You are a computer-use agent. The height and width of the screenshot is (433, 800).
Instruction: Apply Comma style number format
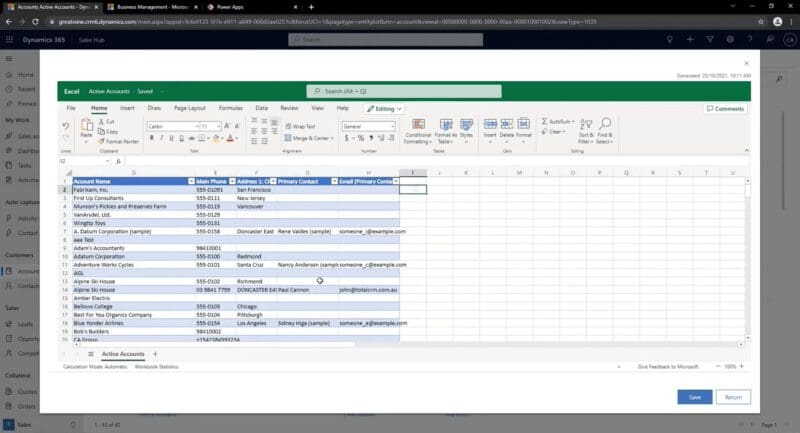coord(371,138)
